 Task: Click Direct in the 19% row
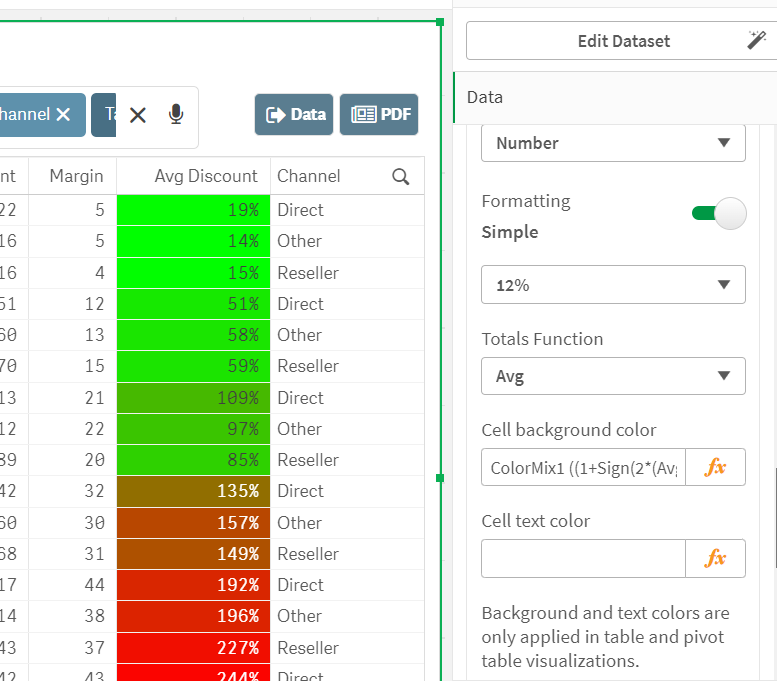[x=300, y=210]
